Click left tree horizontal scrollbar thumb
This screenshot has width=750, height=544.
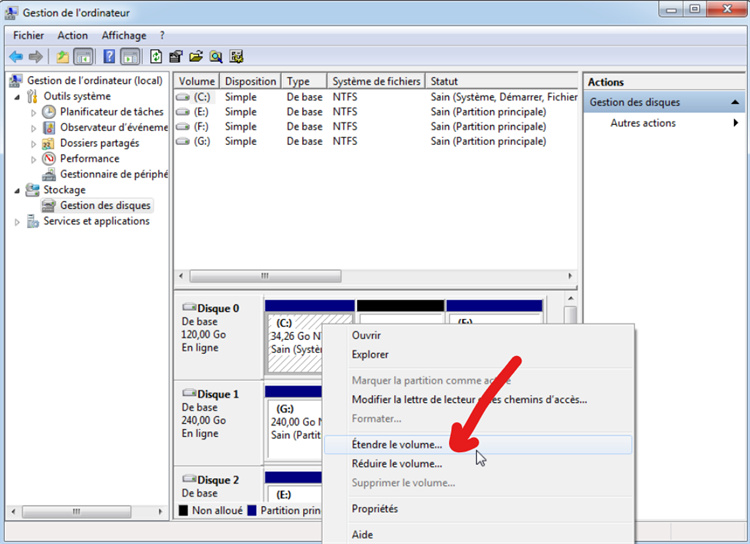tap(77, 511)
